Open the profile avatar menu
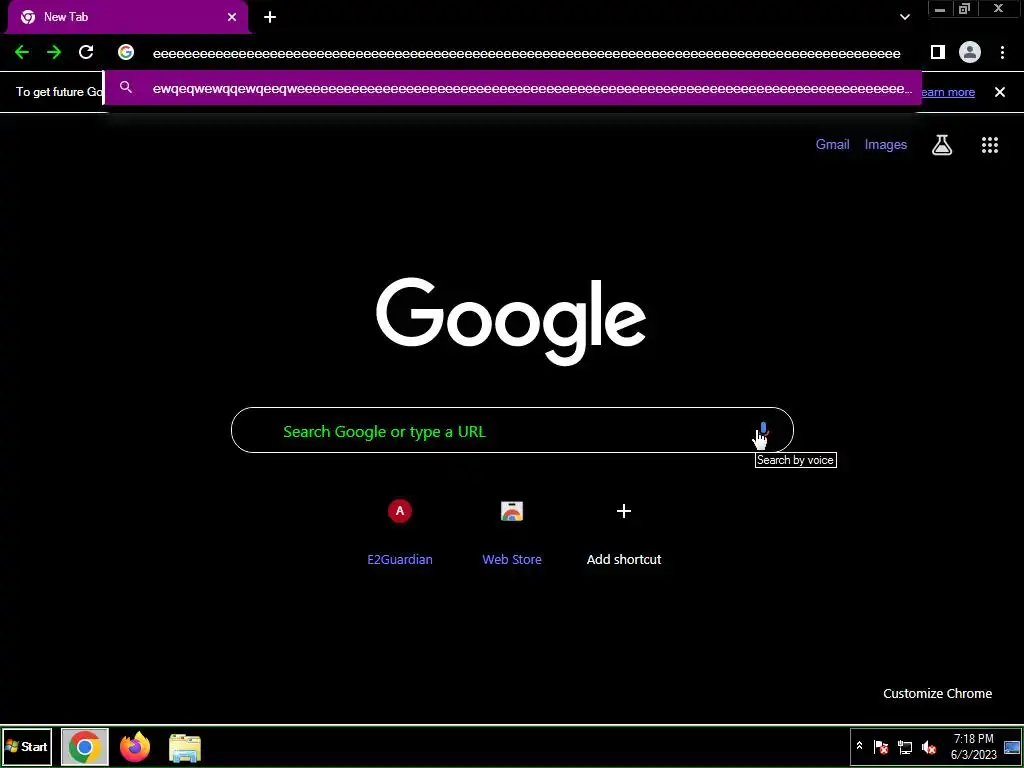 click(x=970, y=52)
